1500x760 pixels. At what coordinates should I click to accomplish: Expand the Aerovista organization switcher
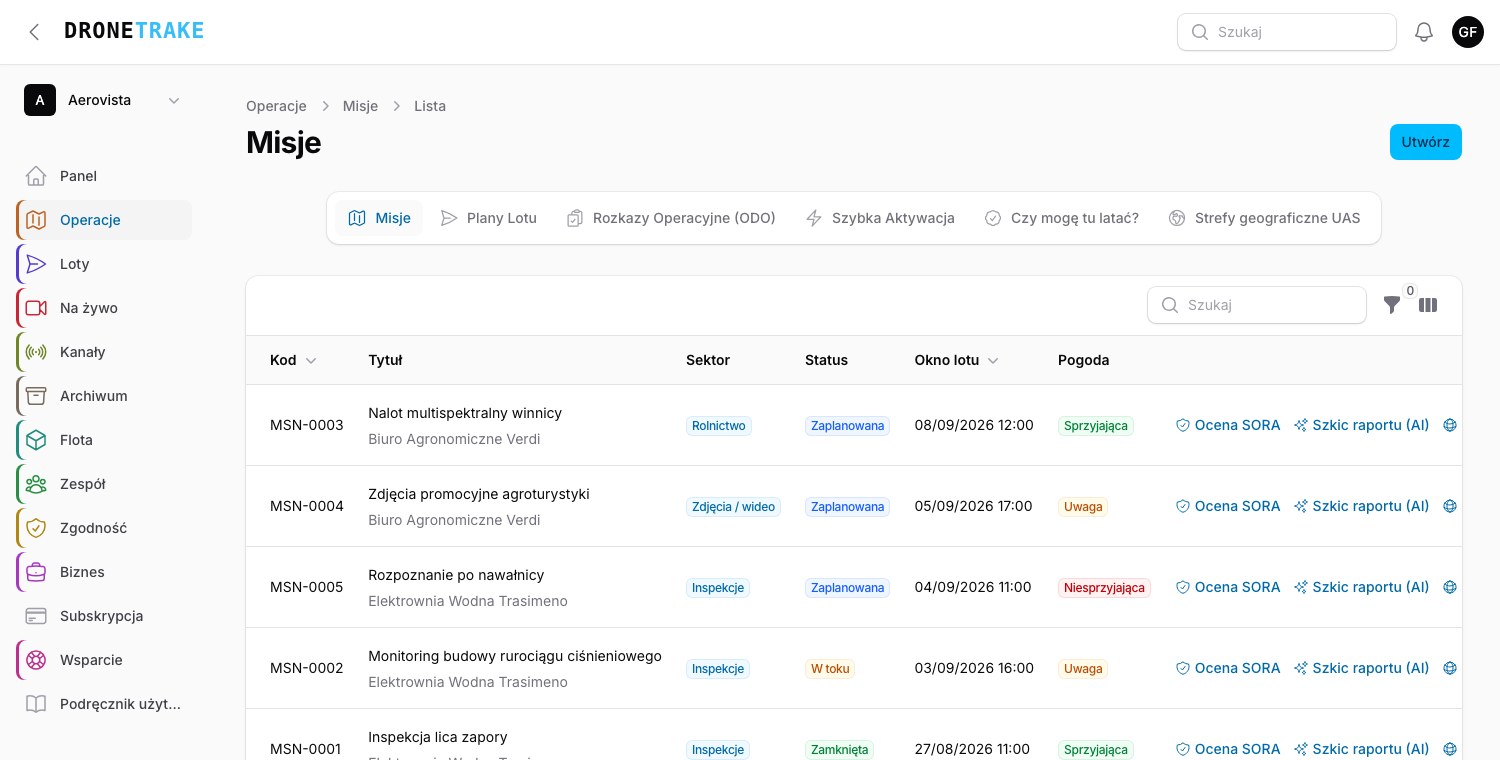click(104, 100)
